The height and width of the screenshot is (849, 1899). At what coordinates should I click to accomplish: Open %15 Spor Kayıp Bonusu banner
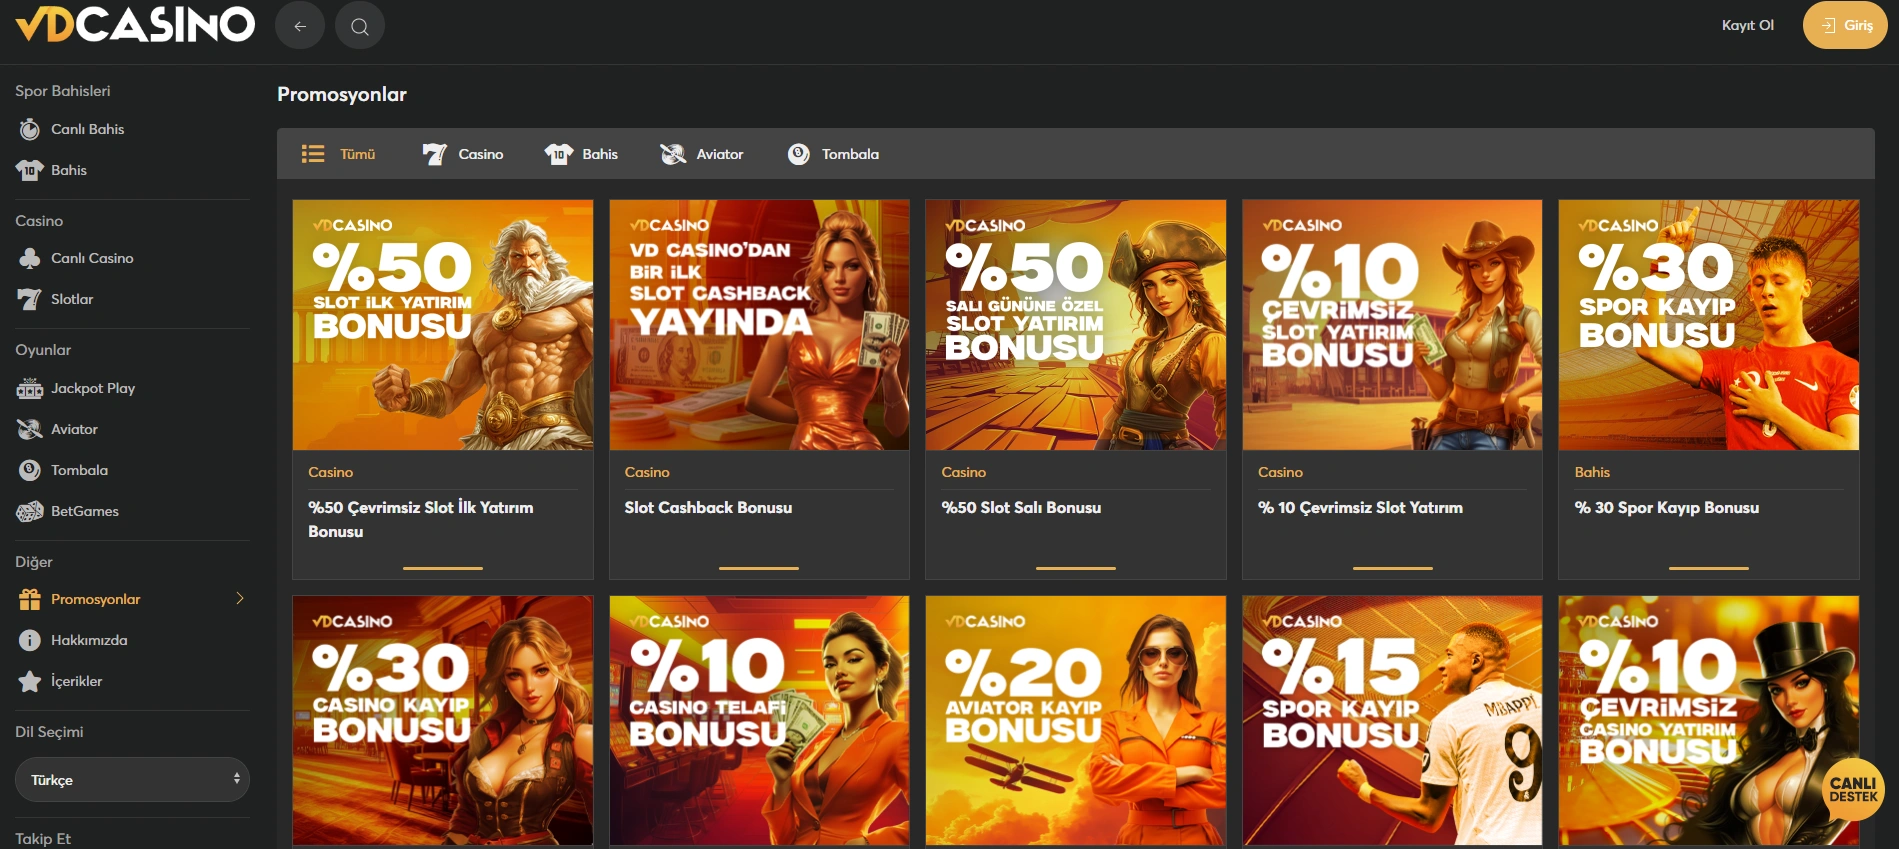coord(1392,721)
